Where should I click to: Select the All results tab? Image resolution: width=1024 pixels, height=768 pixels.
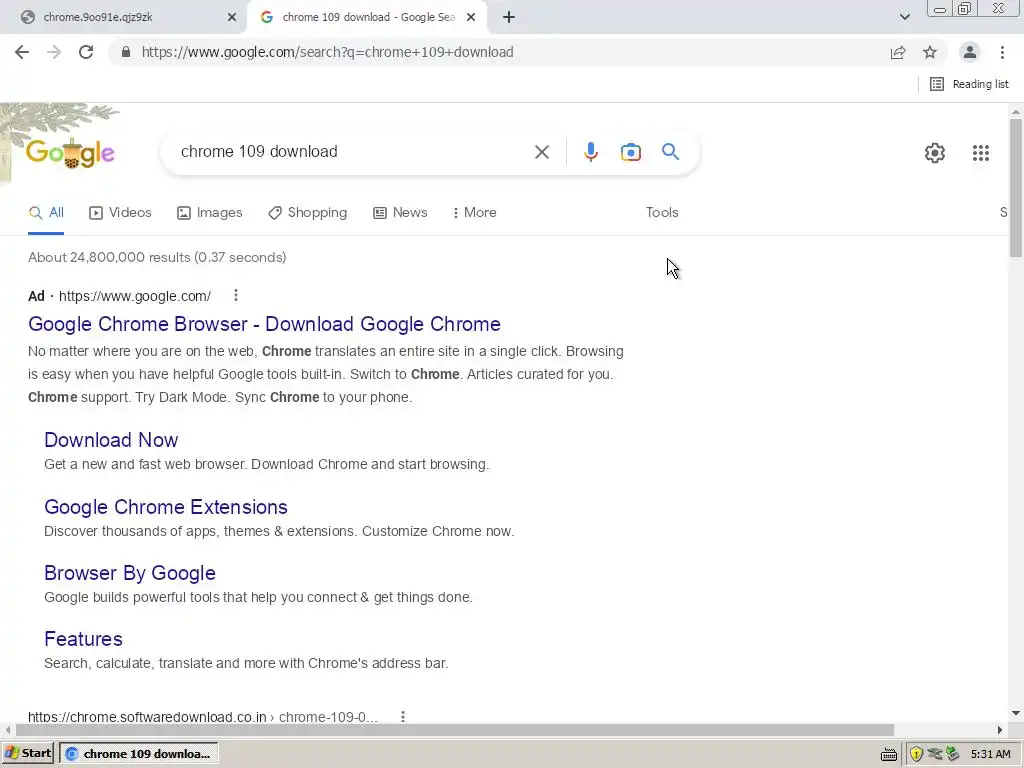46,213
